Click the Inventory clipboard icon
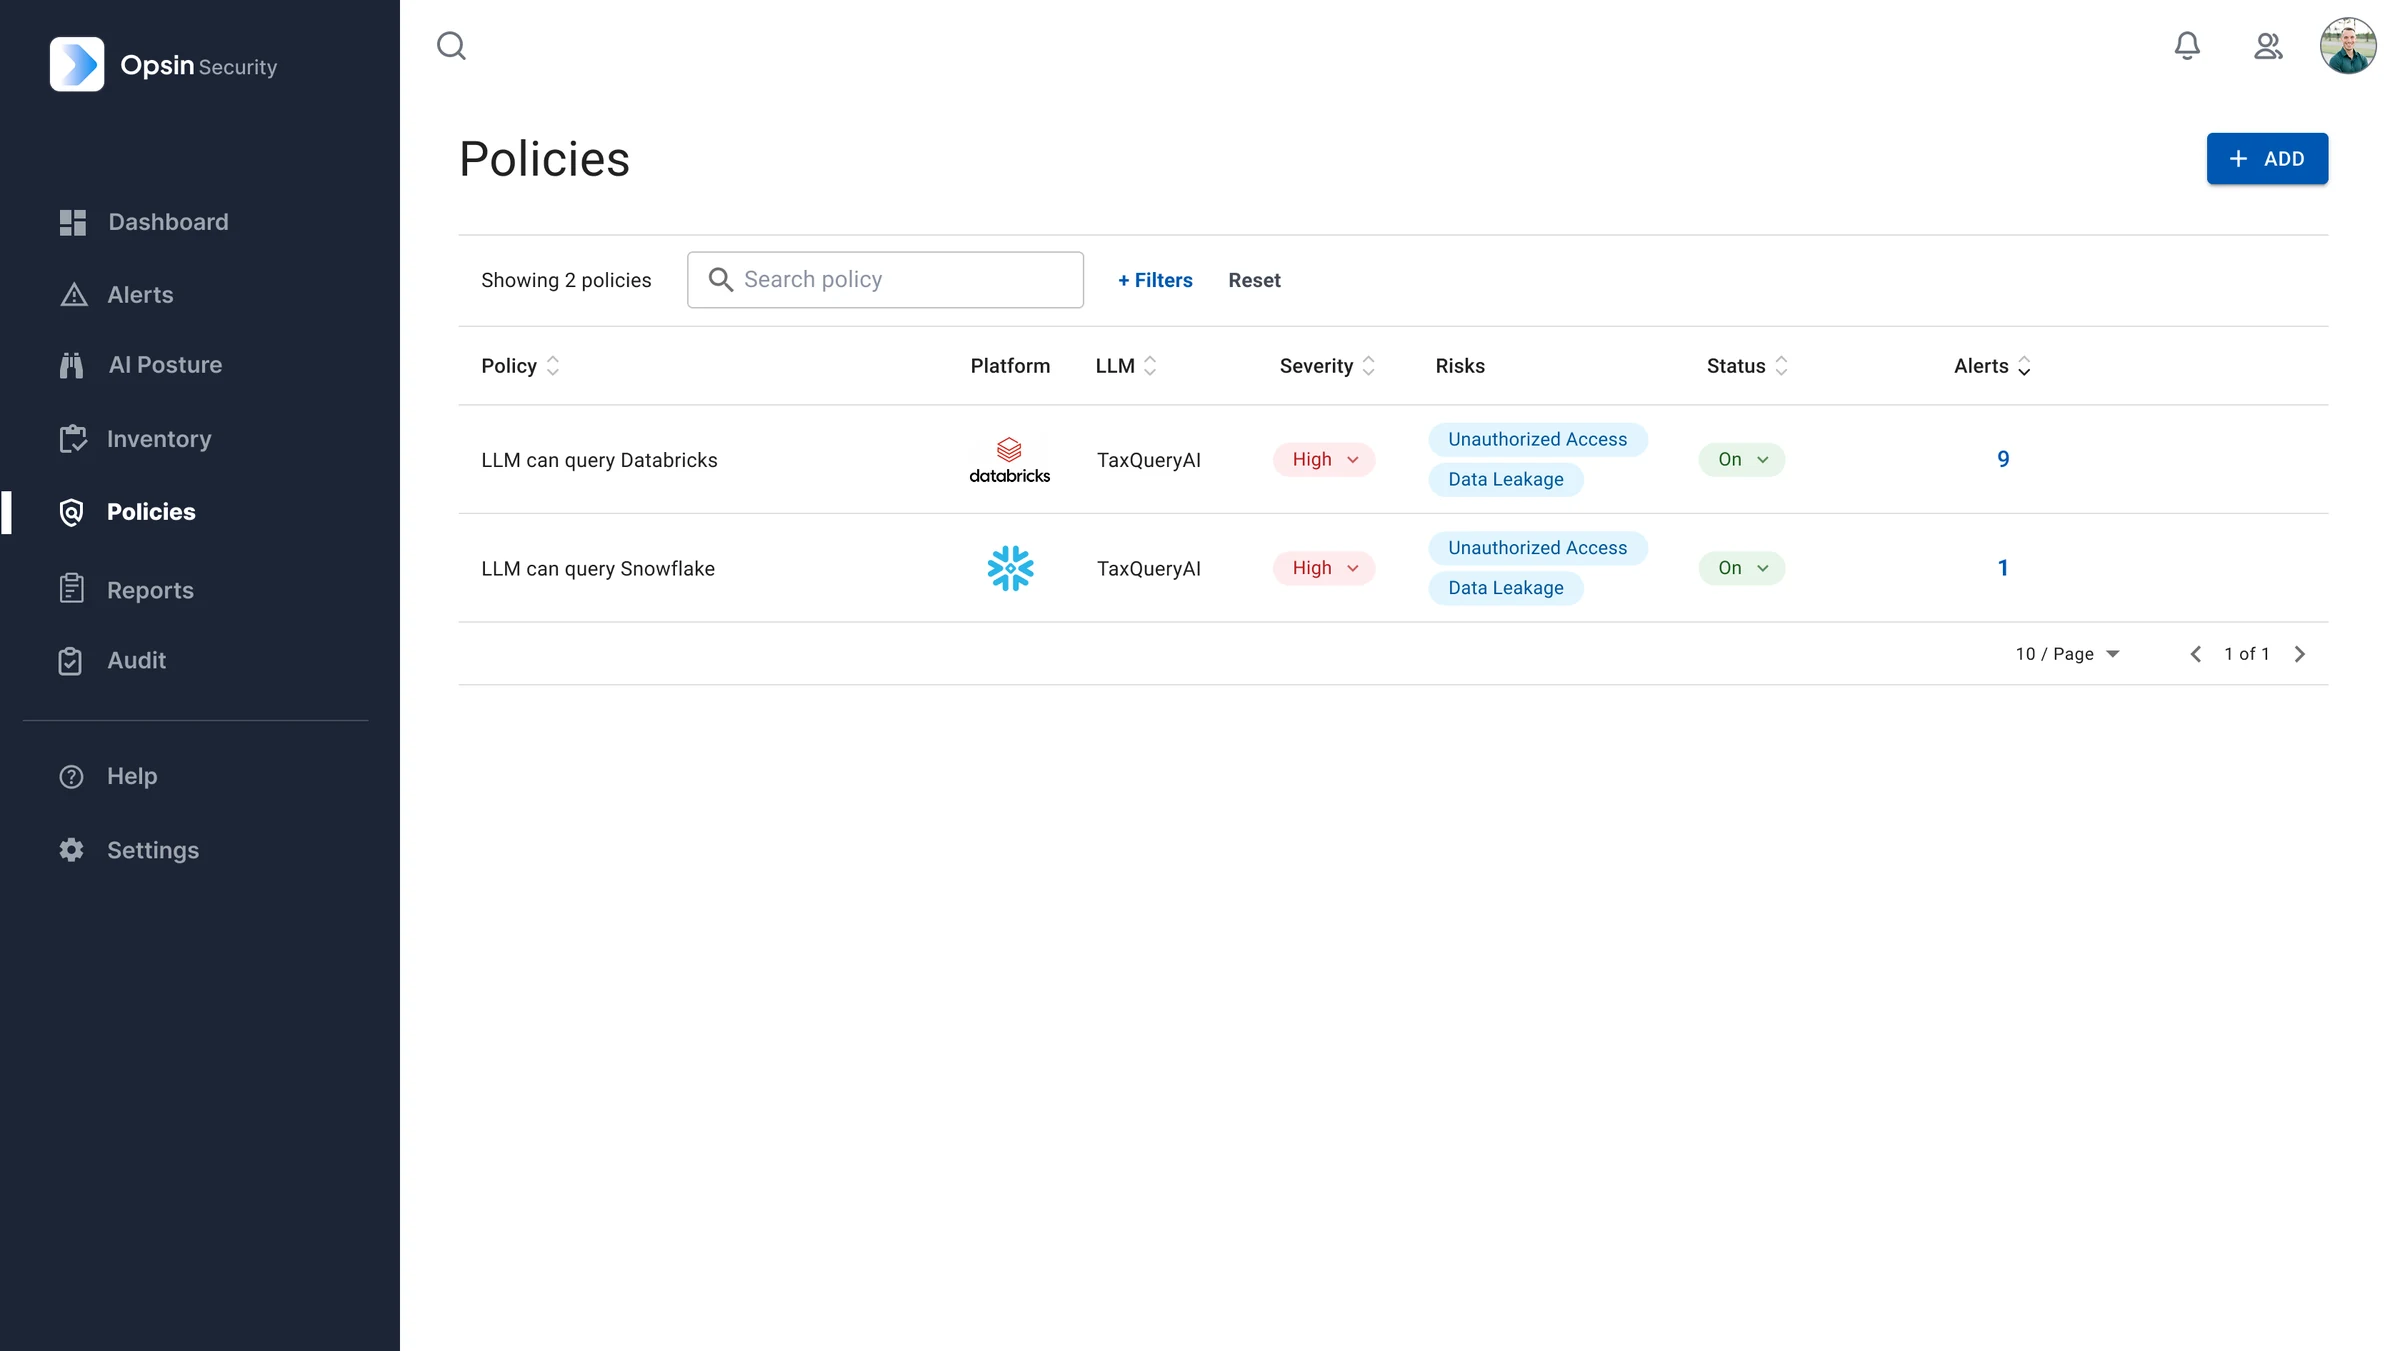The width and height of the screenshot is (2400, 1351). [x=72, y=438]
